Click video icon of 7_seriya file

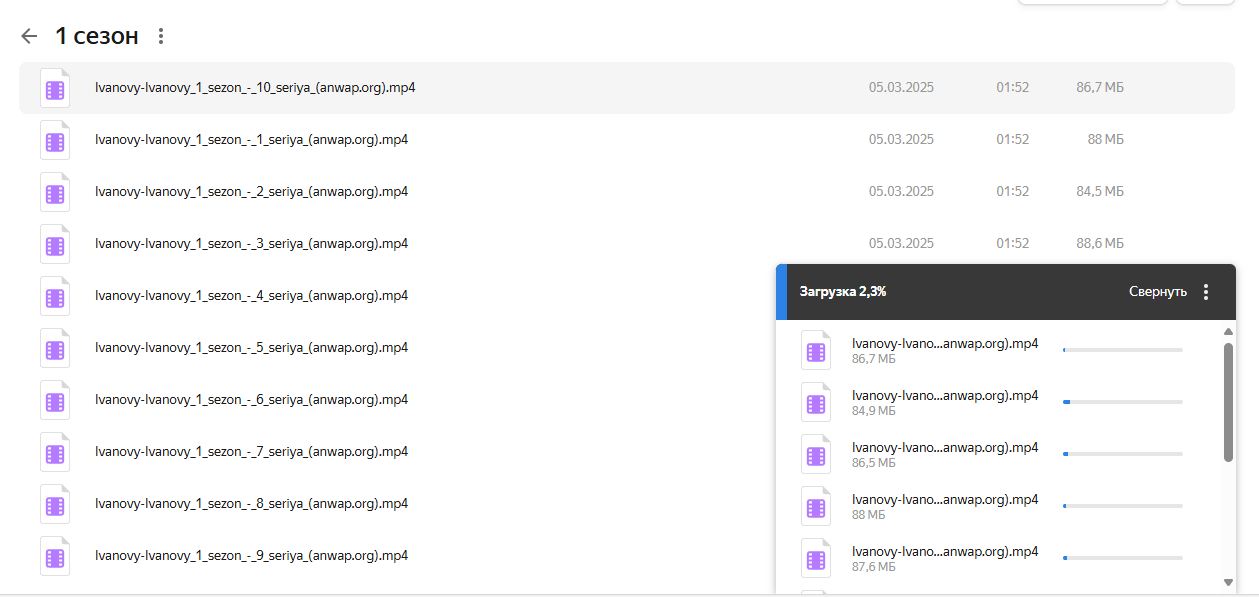click(x=55, y=452)
